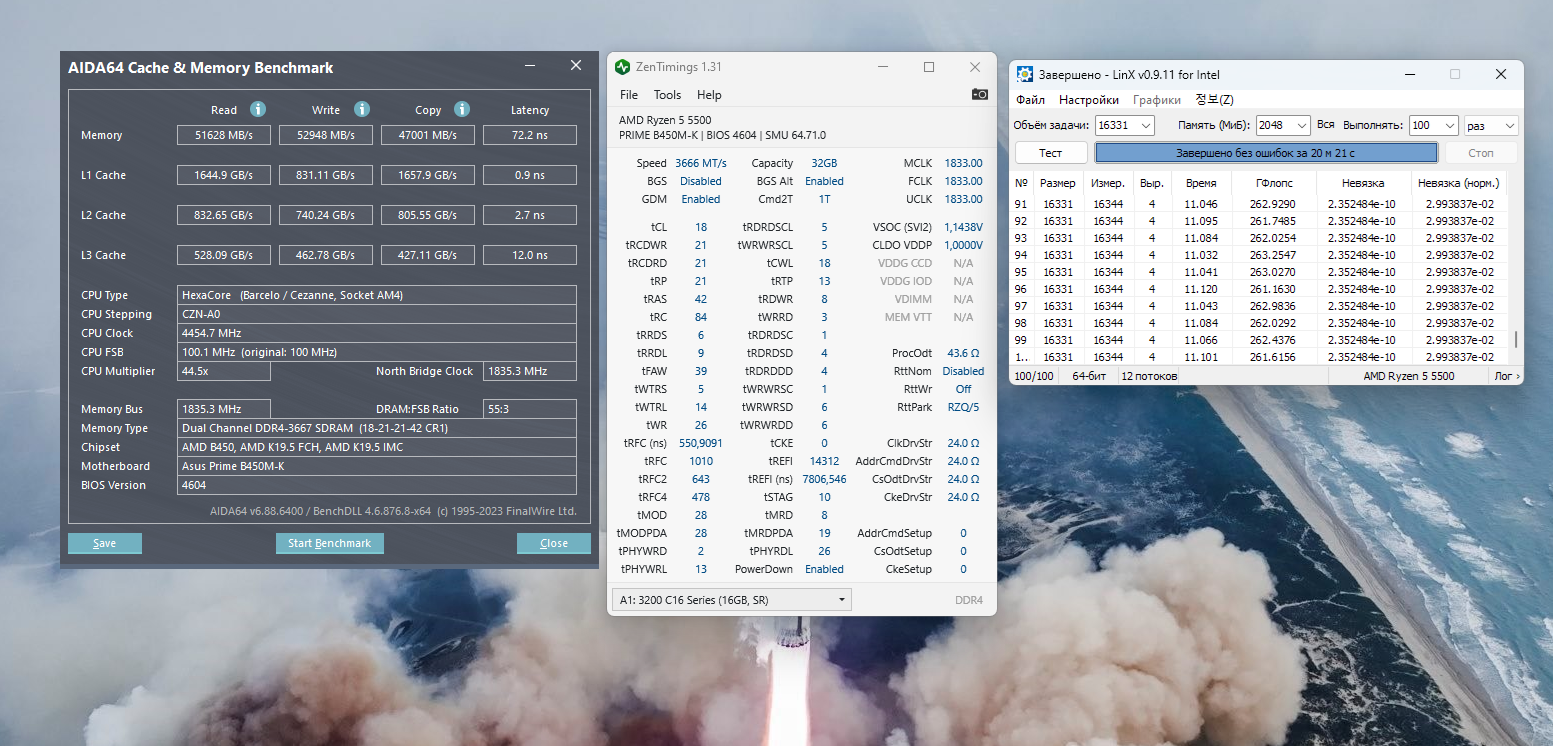This screenshot has width=1553, height=746.
Task: Click the Стоп button in LinX
Action: coord(1481,153)
